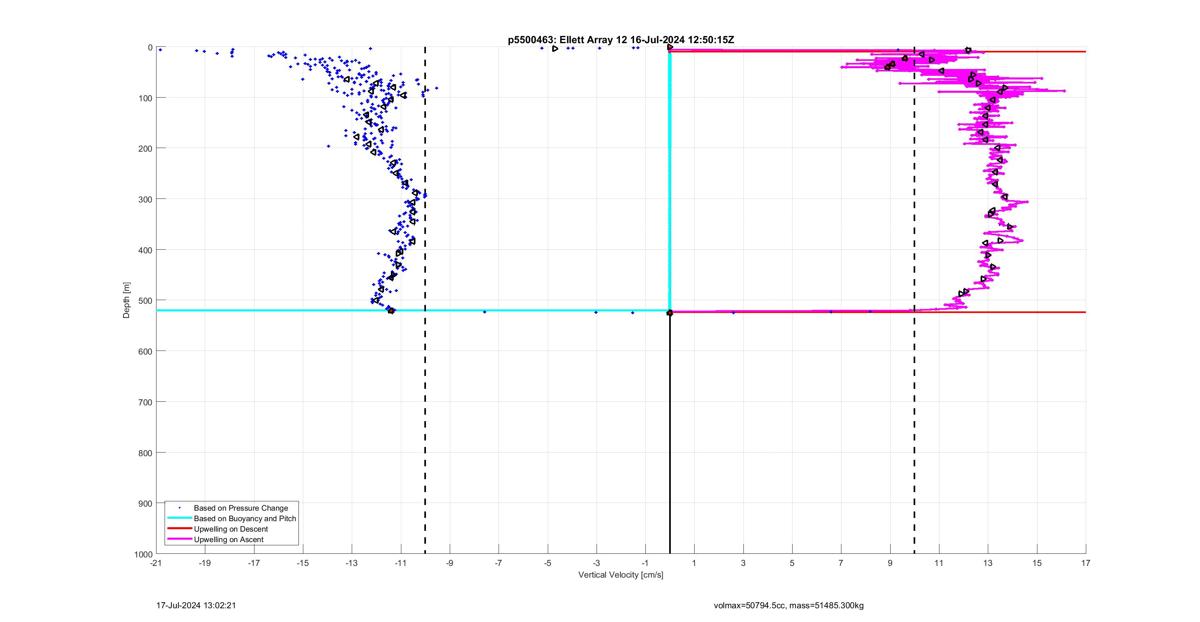Click depth axis tick label '300'

[x=145, y=199]
